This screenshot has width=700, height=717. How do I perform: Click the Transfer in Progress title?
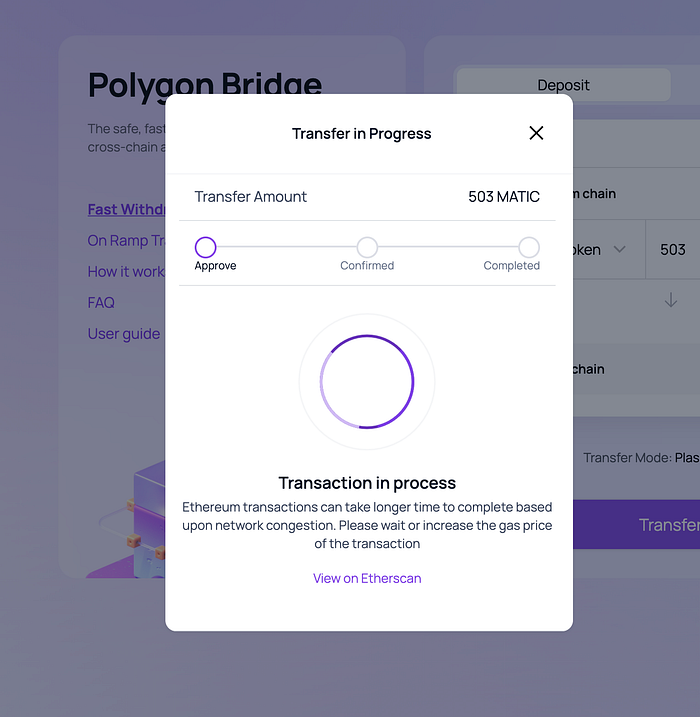[x=361, y=134]
